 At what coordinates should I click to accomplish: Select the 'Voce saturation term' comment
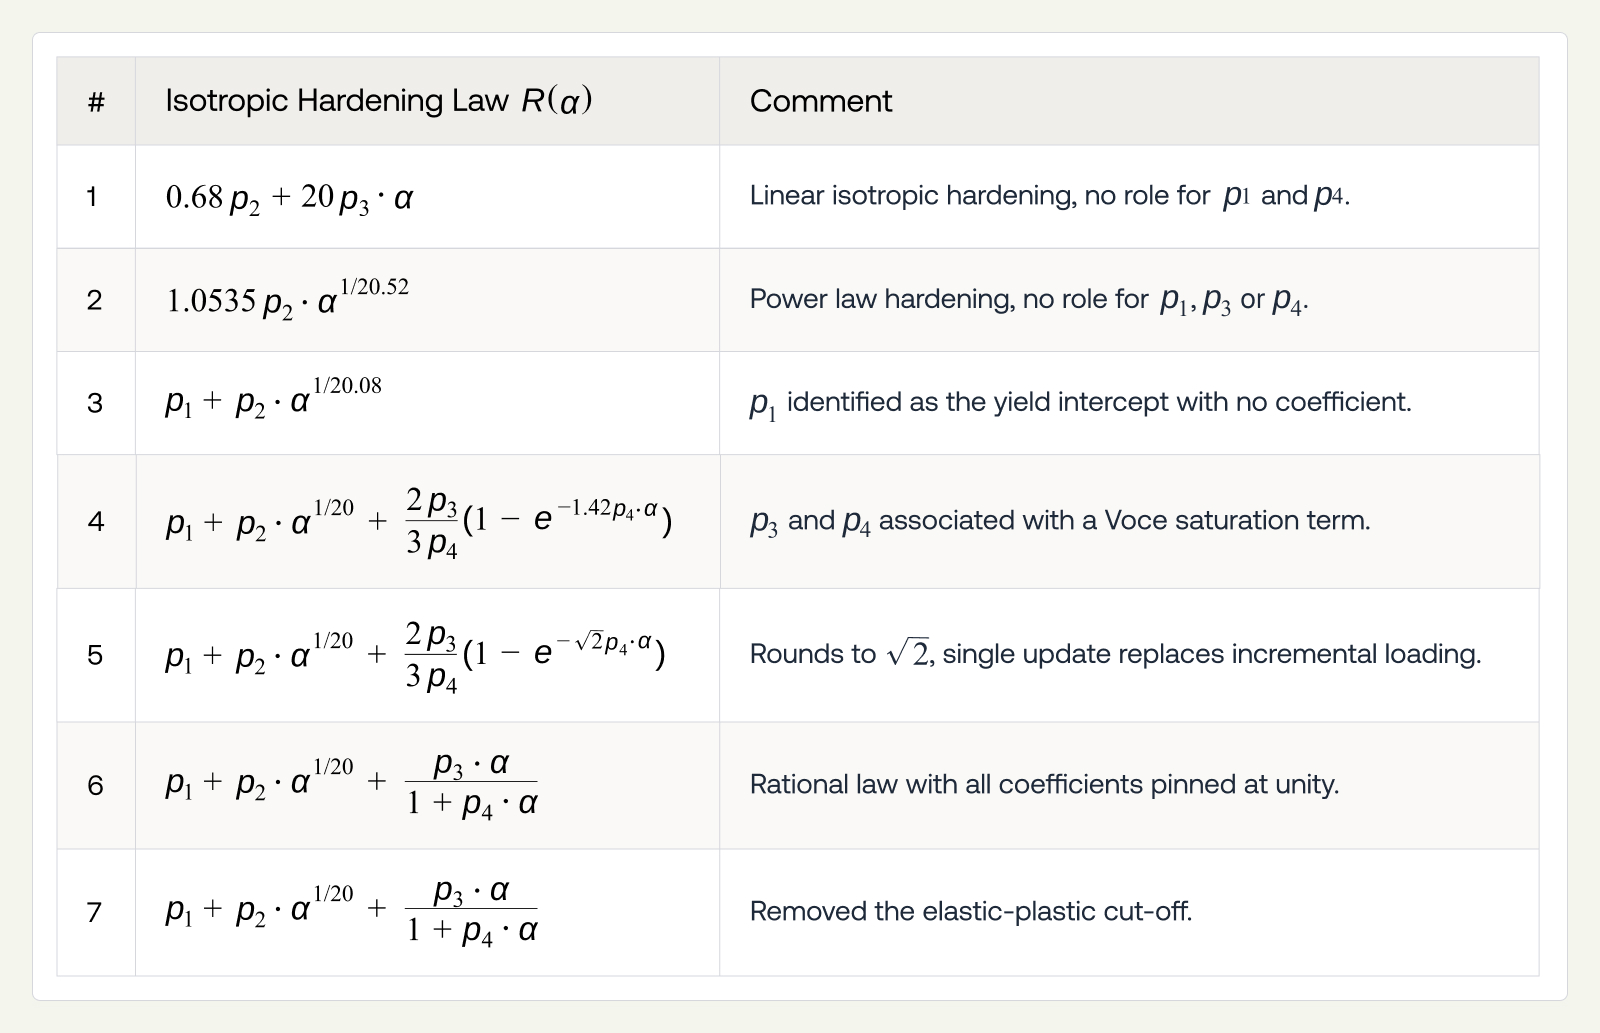1060,521
